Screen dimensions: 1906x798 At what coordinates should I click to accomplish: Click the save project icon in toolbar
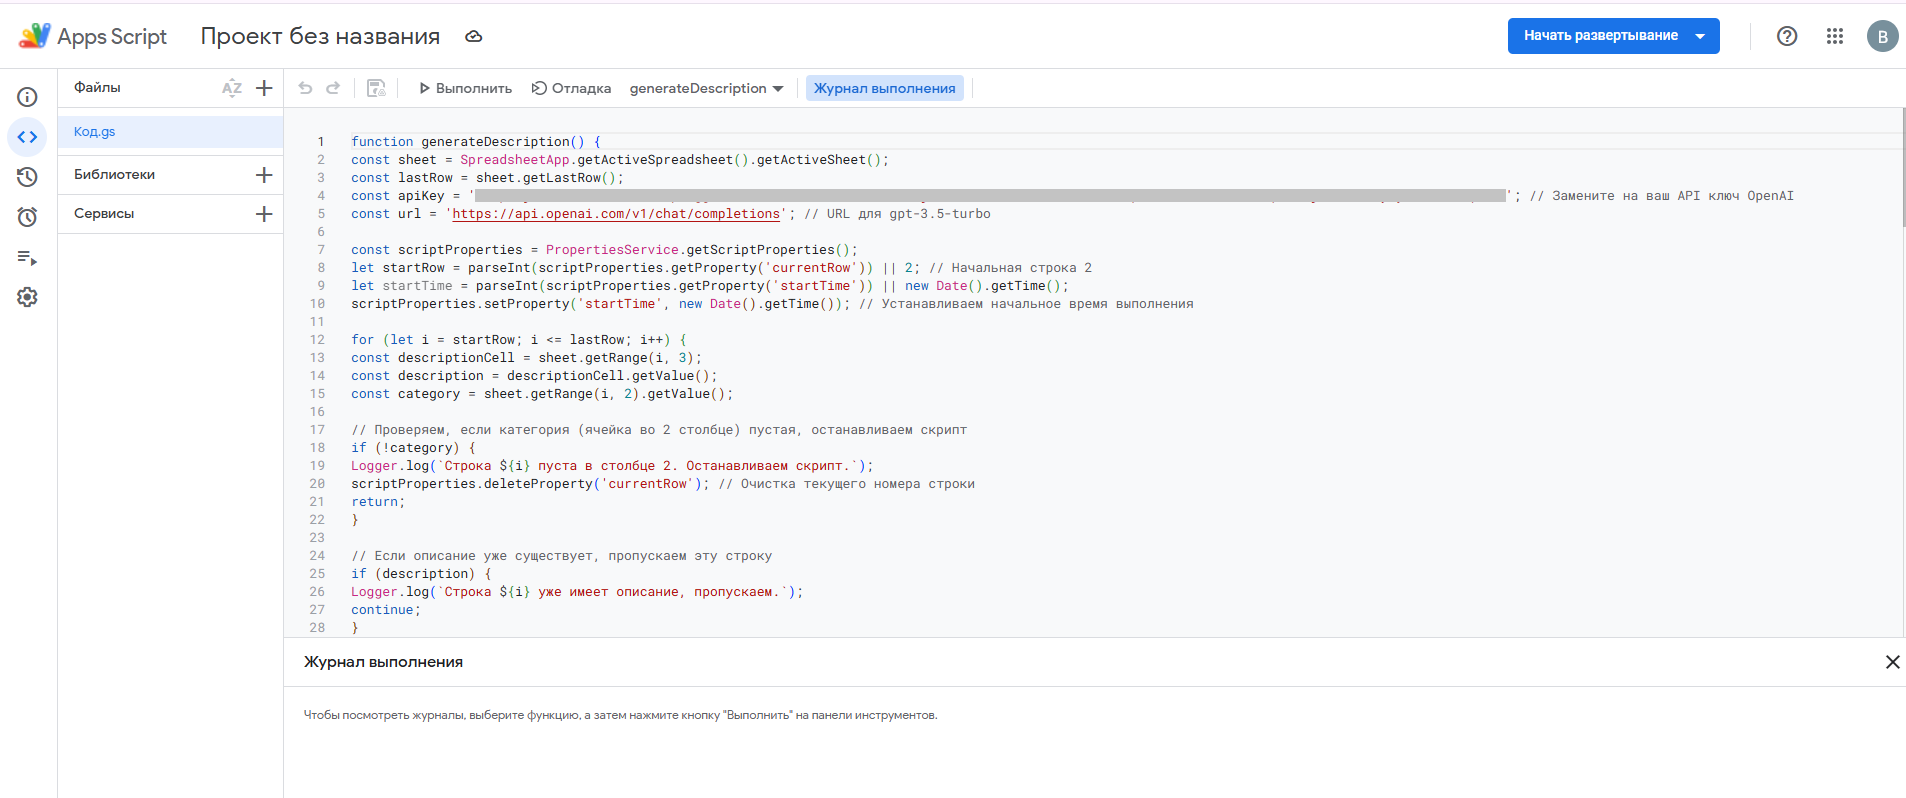click(x=376, y=88)
